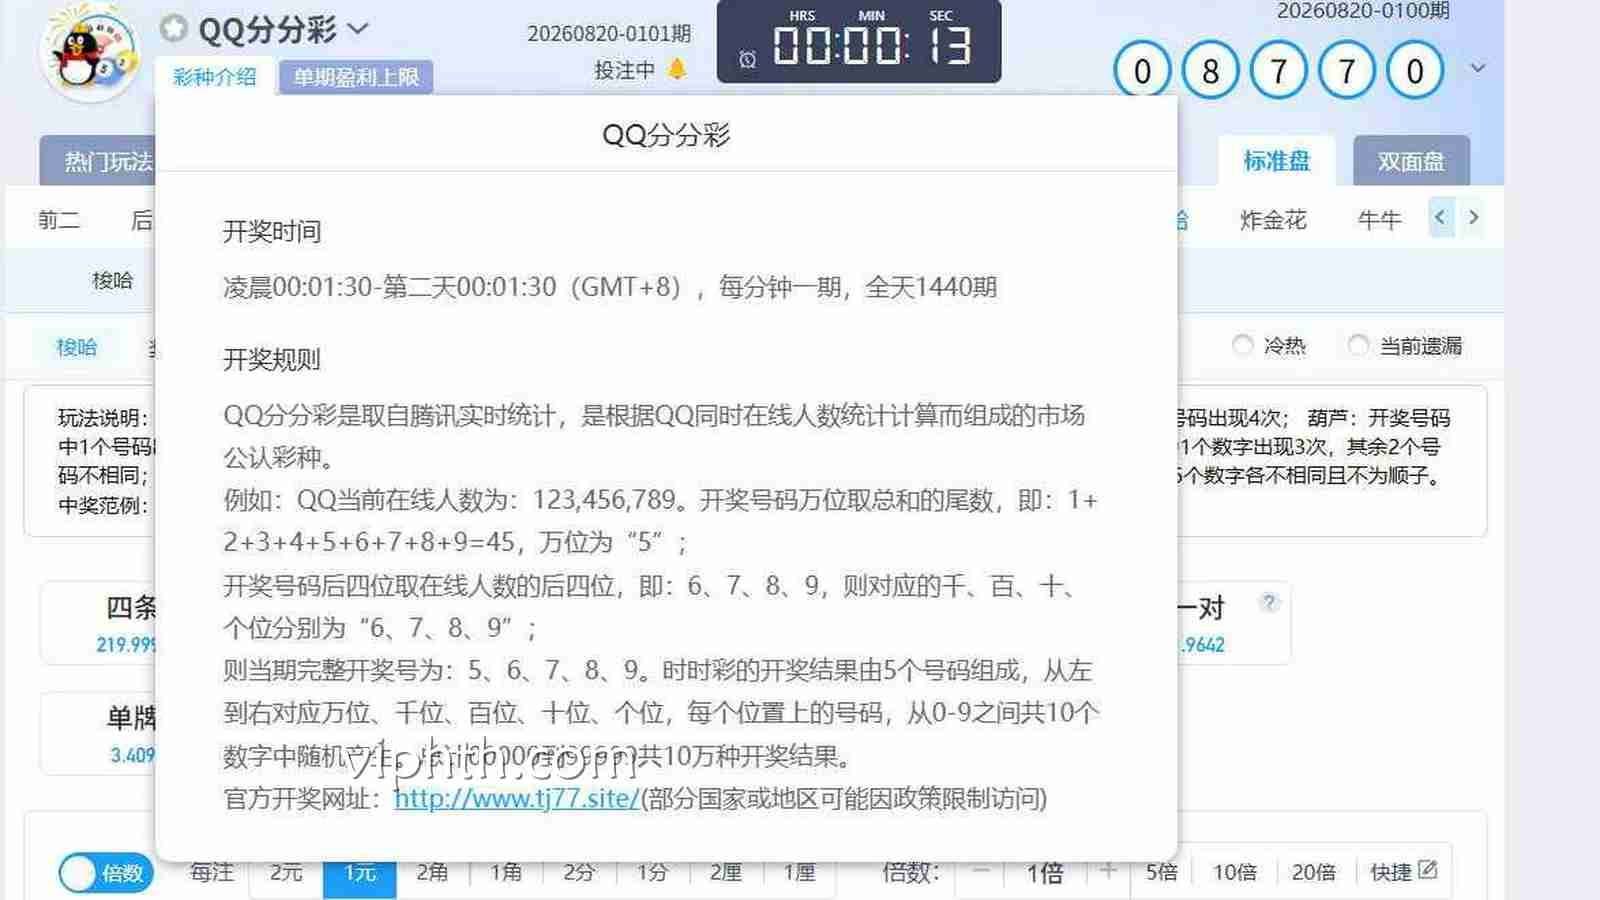1600x900 pixels.
Task: Expand previous draw results chevron
Action: click(x=1478, y=68)
